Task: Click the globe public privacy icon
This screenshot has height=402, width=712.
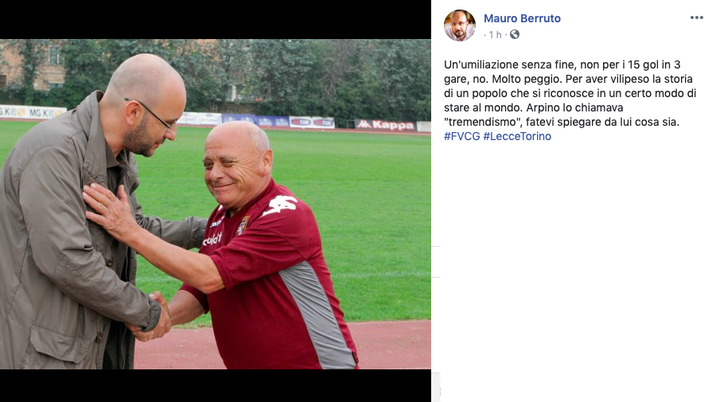Action: (x=514, y=35)
